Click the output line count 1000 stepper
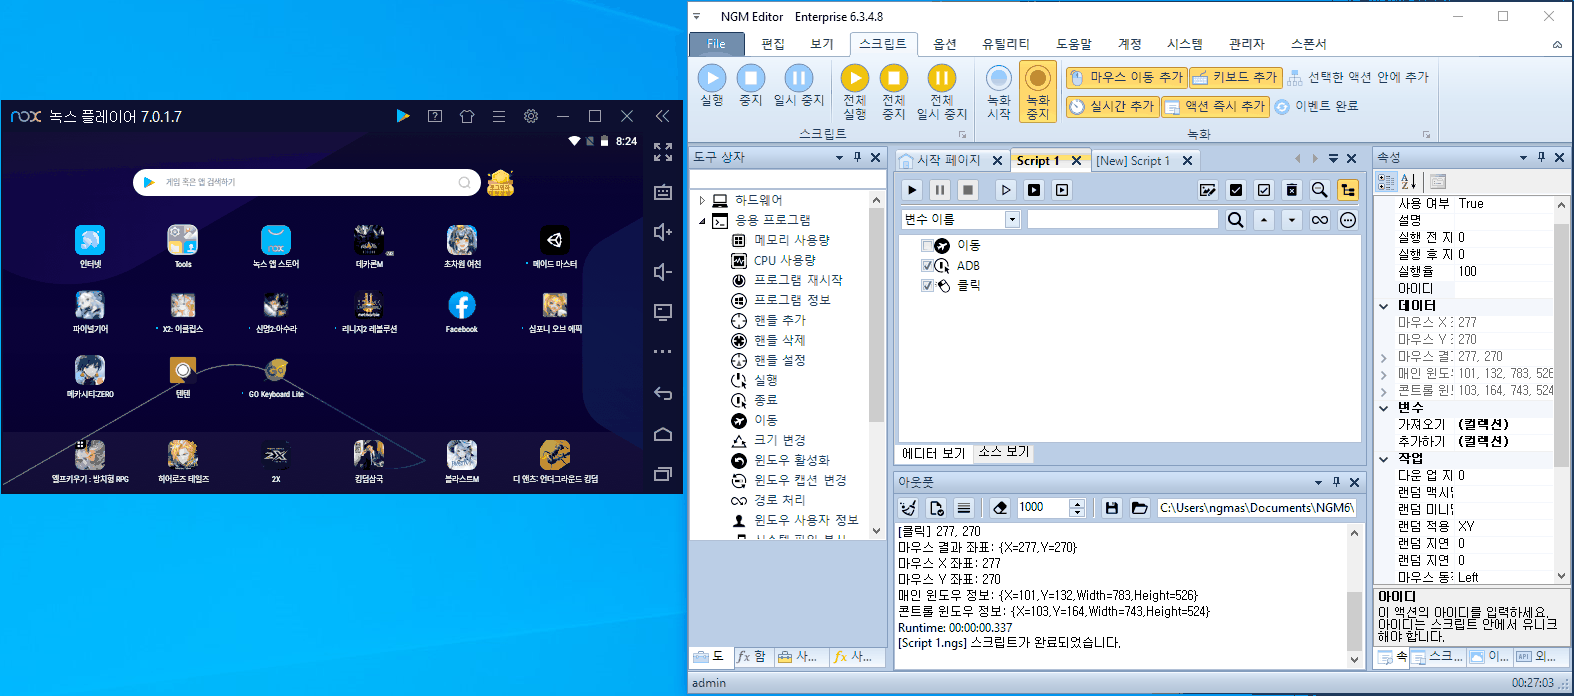1574x696 pixels. (1077, 508)
